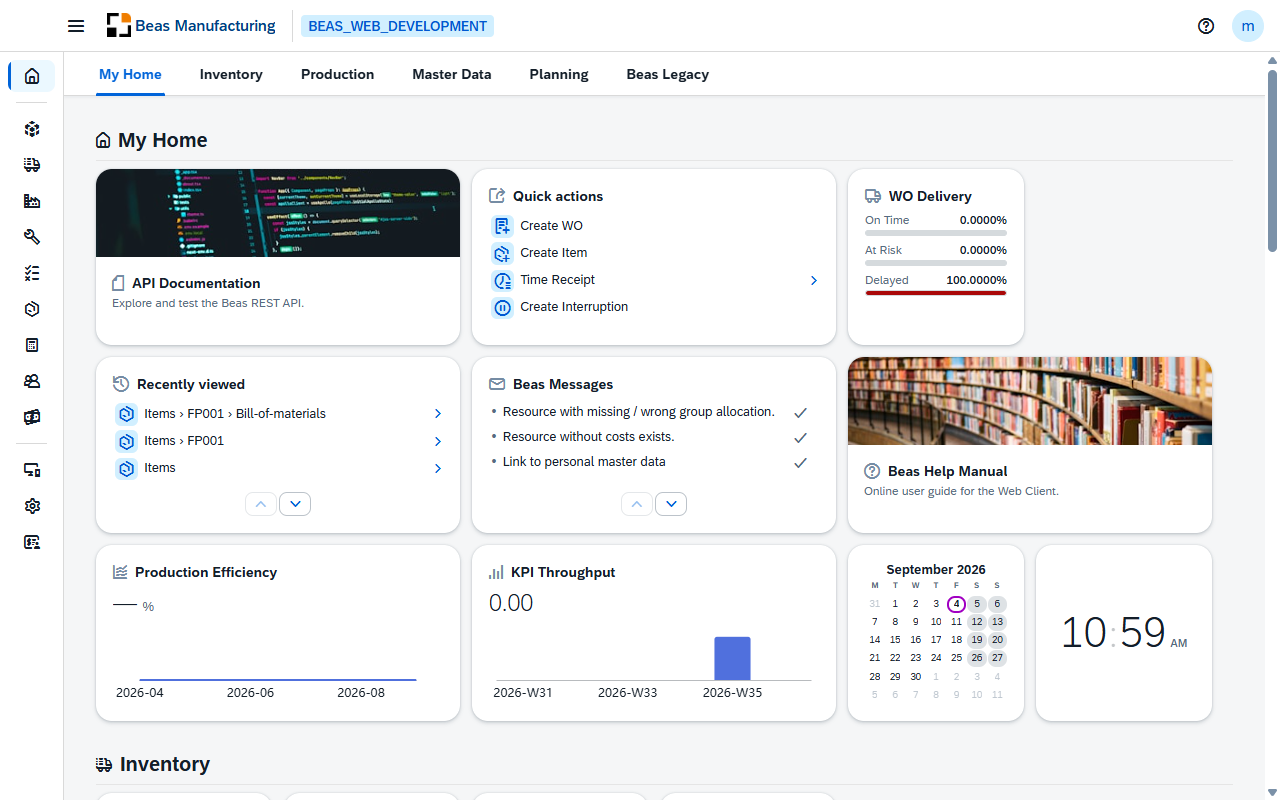Switch to the Inventory tab
Viewport: 1280px width, 800px height.
pyautogui.click(x=231, y=74)
